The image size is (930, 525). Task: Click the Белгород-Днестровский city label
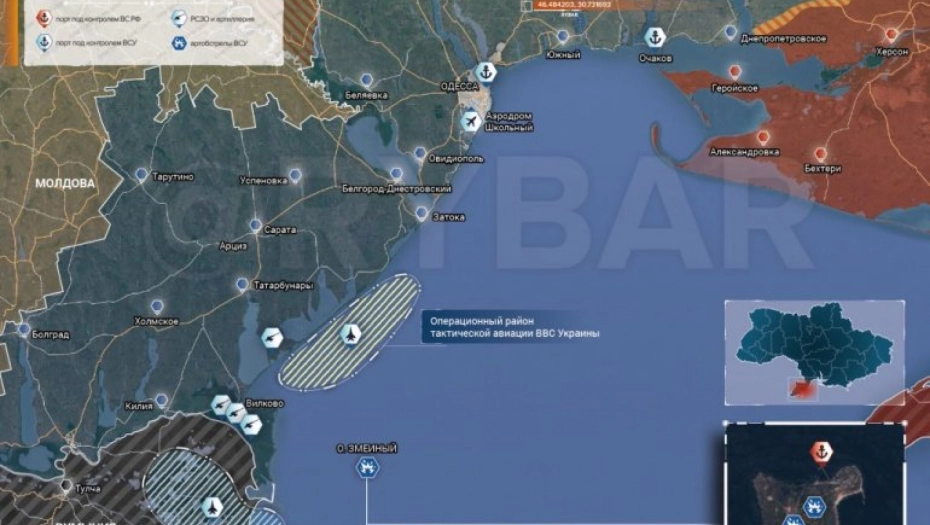(x=396, y=188)
